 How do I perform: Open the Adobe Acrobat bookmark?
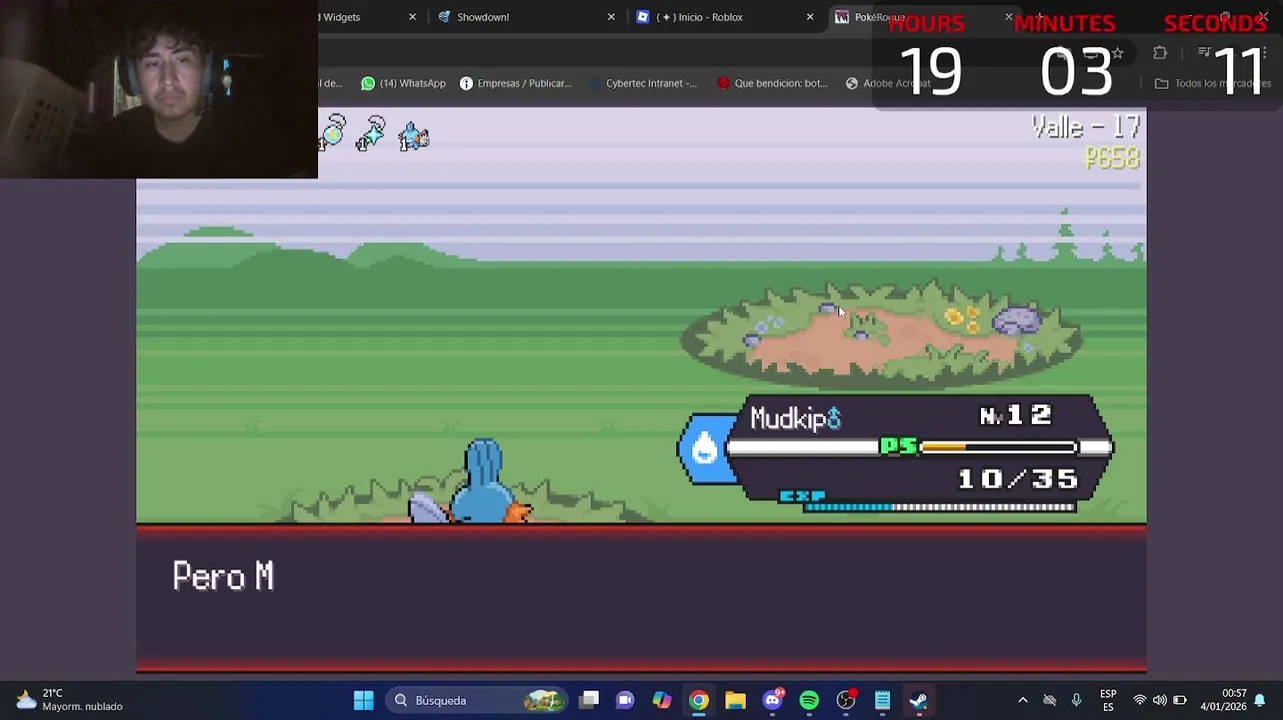click(x=888, y=83)
